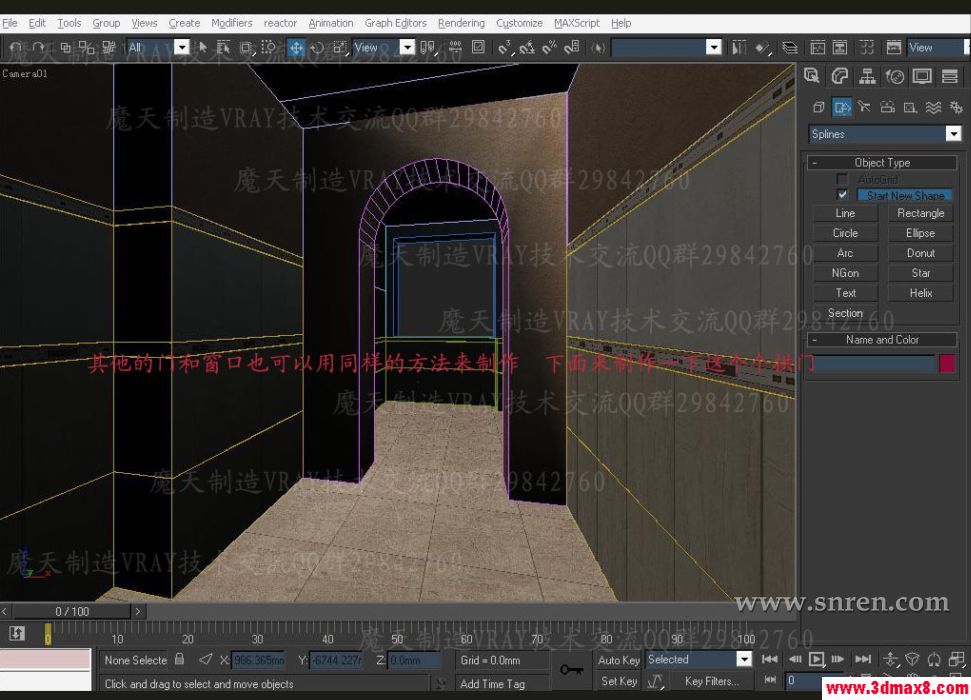Click the Line button
971x700 pixels.
coord(844,212)
